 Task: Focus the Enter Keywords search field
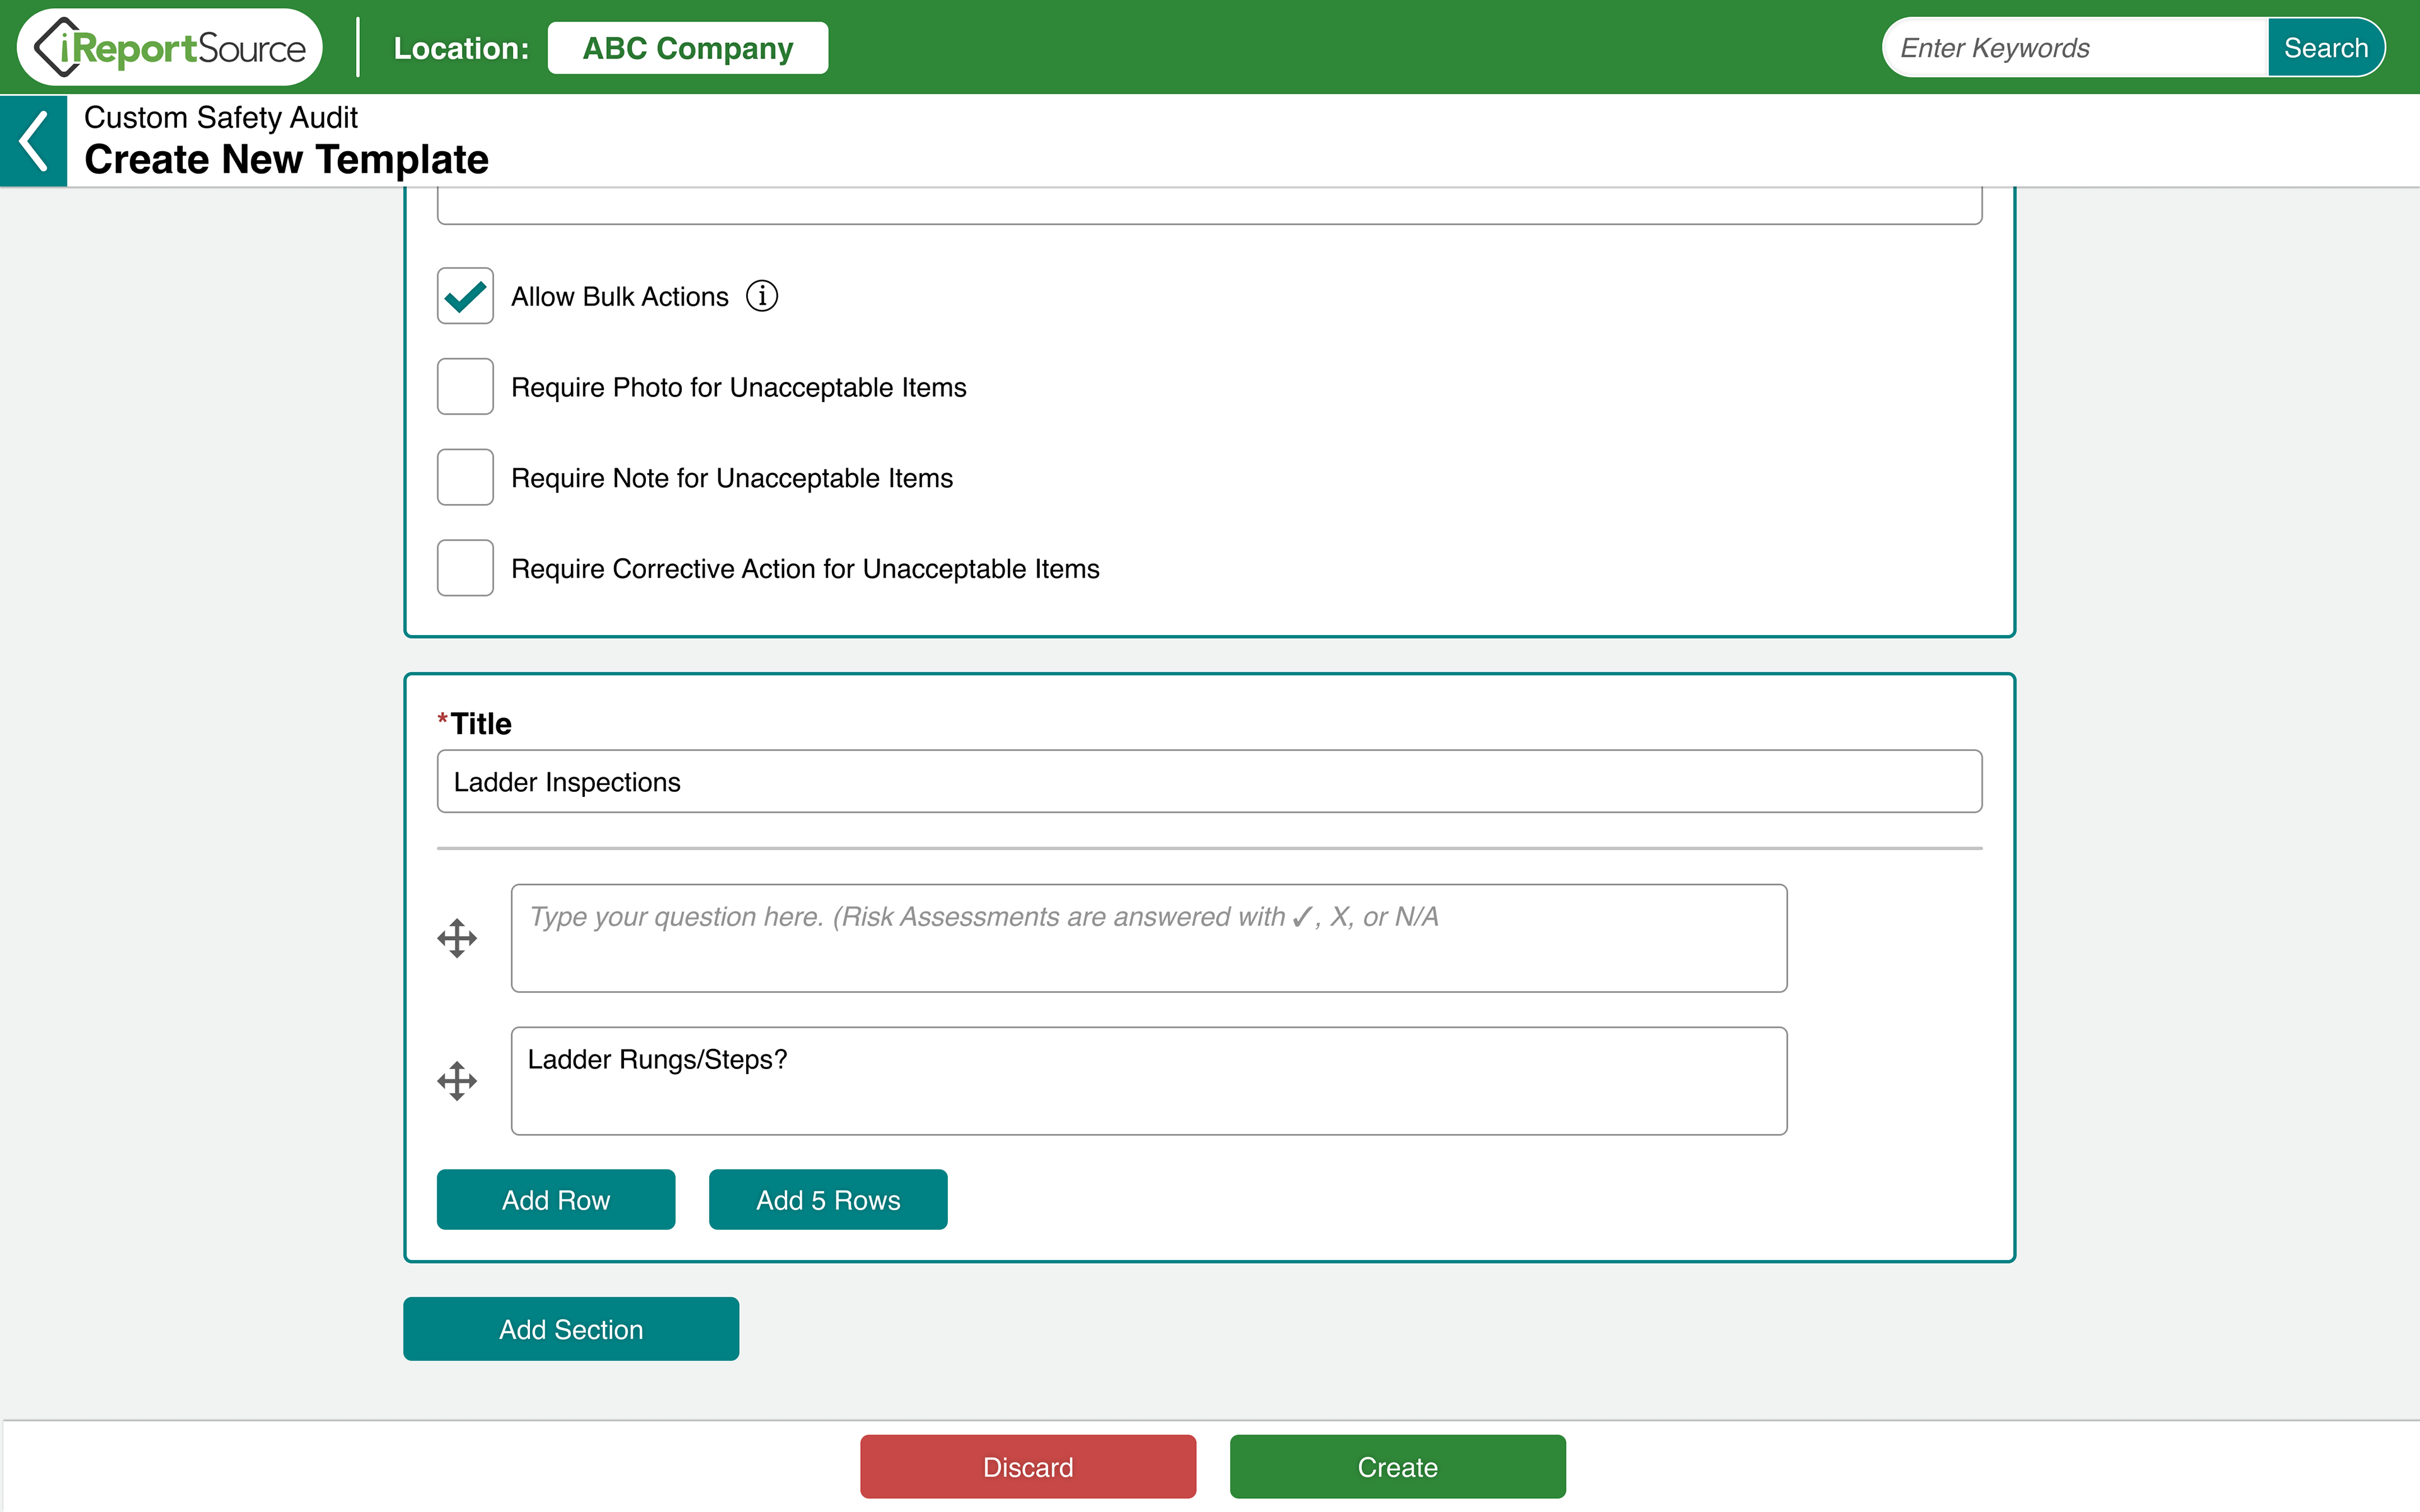click(2075, 47)
